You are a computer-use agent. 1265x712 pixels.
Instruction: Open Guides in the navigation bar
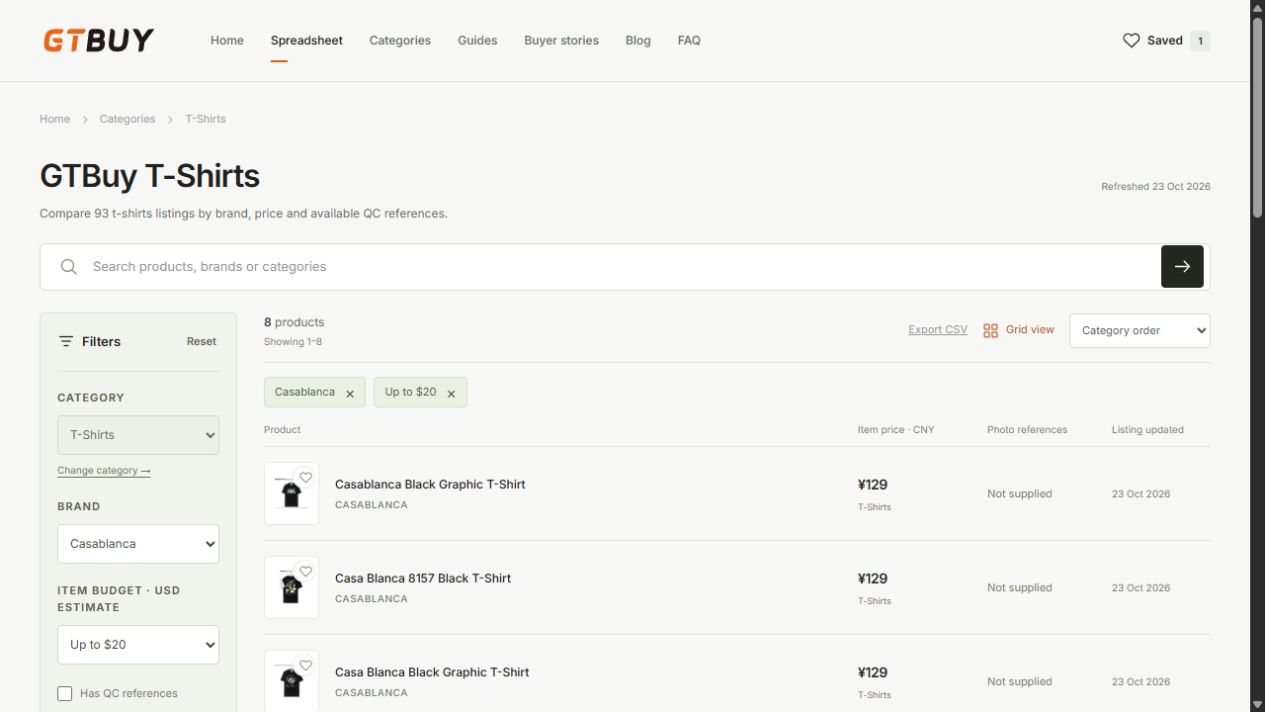click(477, 41)
